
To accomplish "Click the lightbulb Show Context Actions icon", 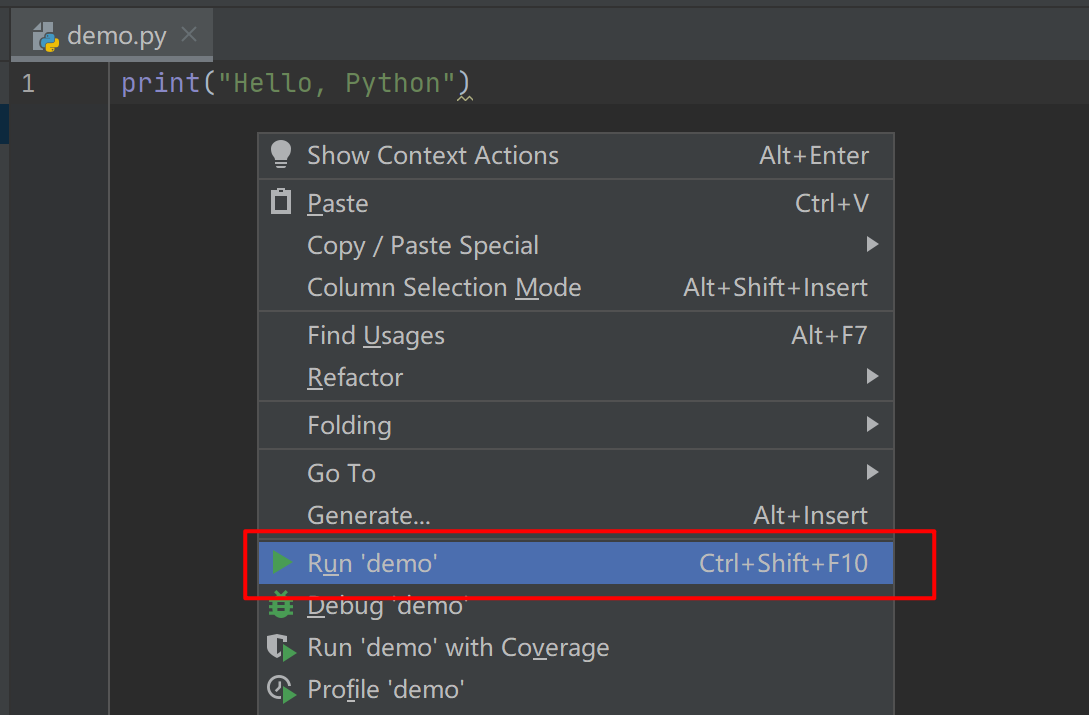I will coord(281,155).
